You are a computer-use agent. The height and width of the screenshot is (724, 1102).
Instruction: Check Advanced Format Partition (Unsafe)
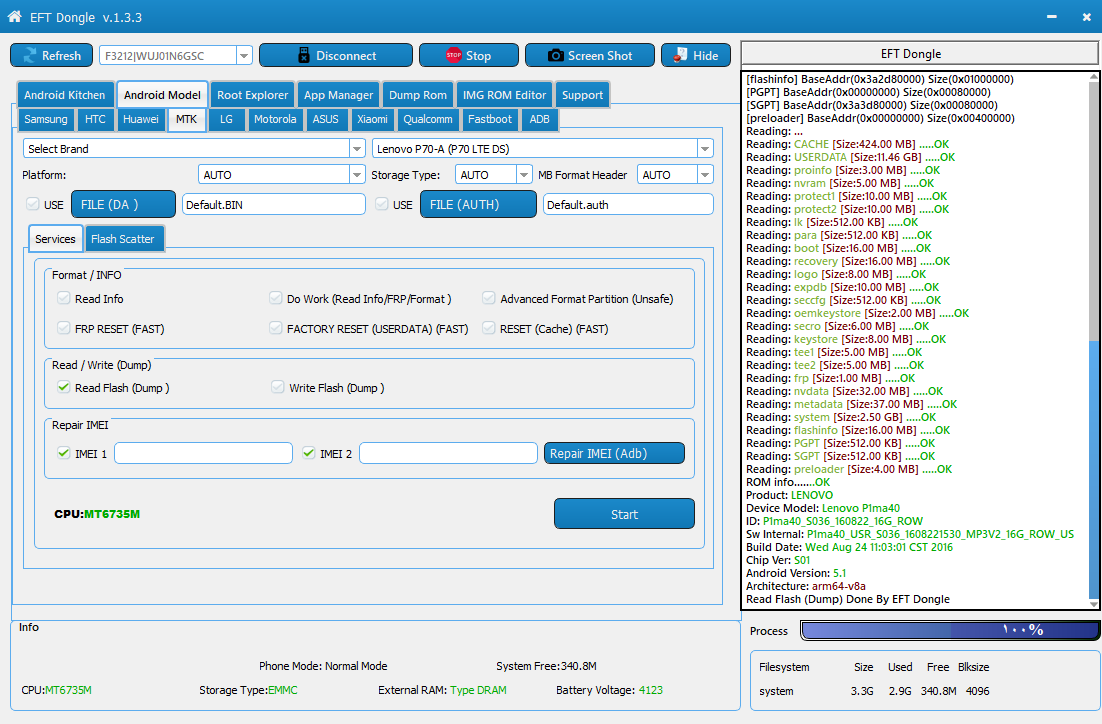488,298
